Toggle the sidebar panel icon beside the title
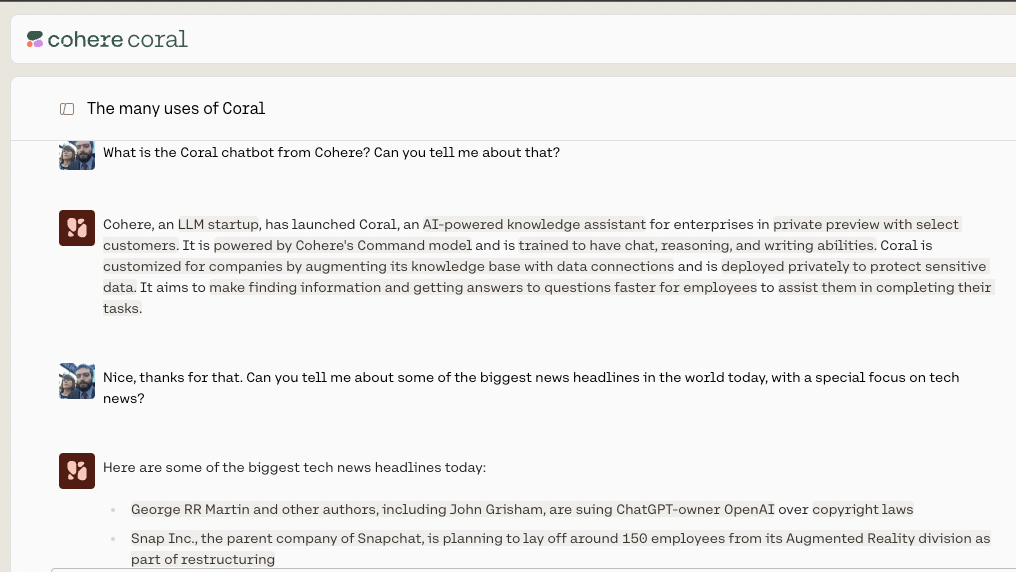The height and width of the screenshot is (572, 1016). click(x=67, y=108)
